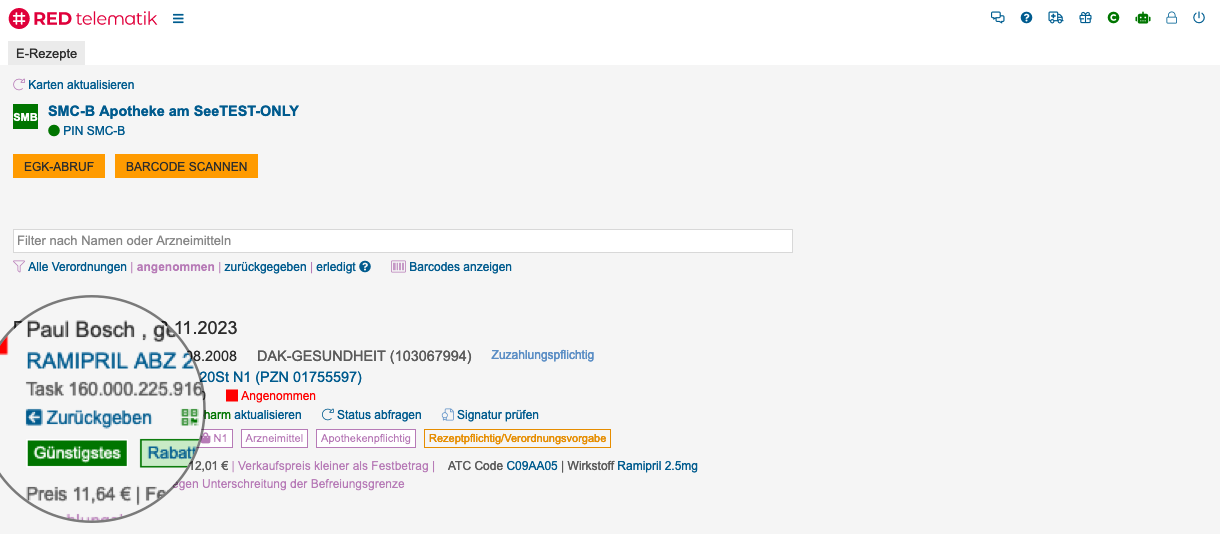Focus the name or medication filter field

tap(402, 241)
